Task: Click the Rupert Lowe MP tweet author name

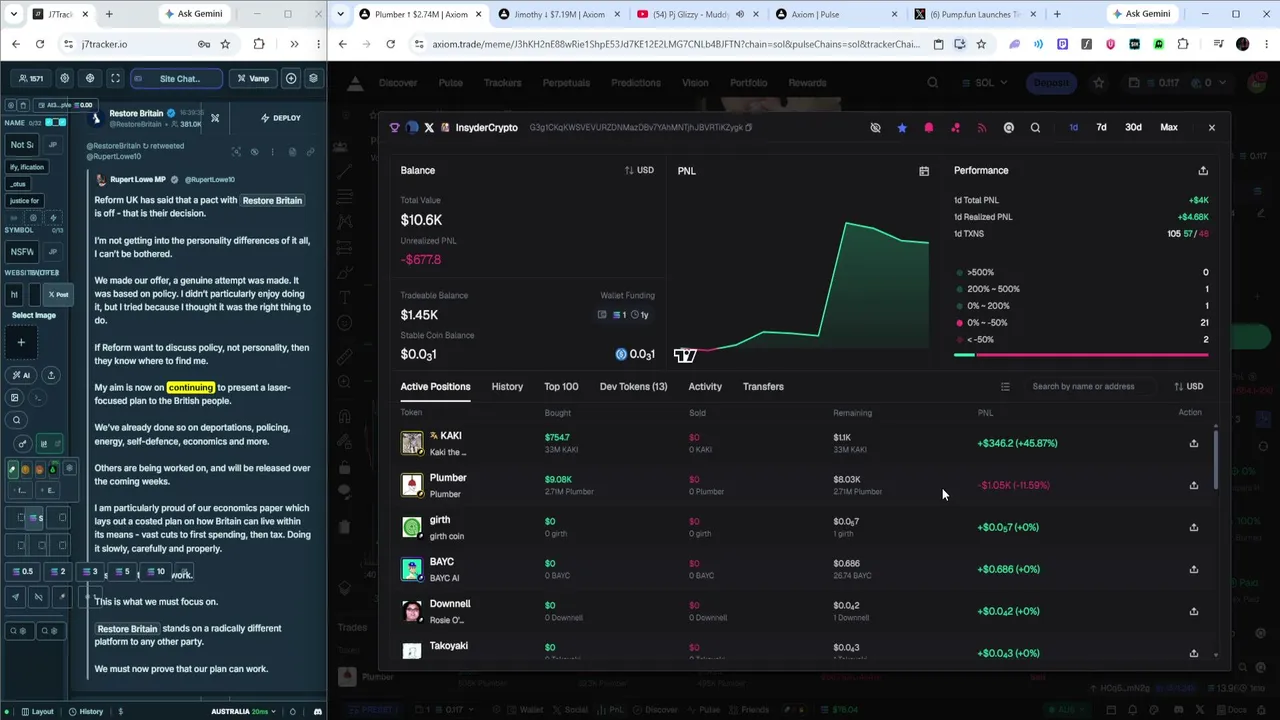Action: [138, 180]
